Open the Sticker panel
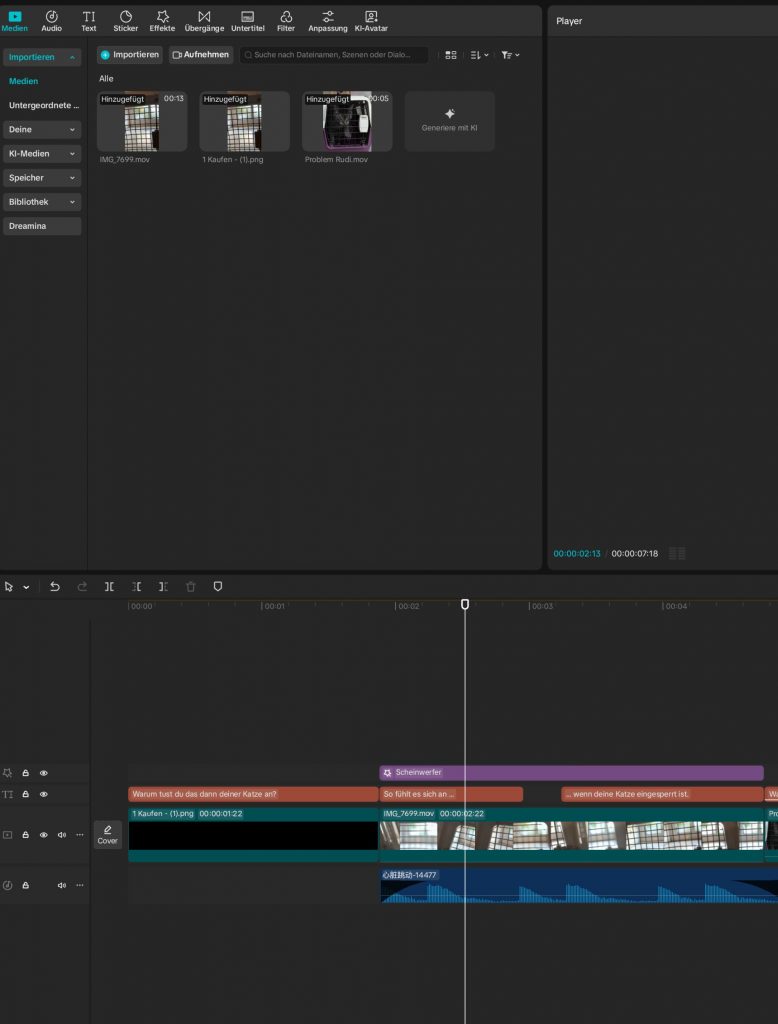This screenshot has height=1024, width=778. click(x=125, y=20)
